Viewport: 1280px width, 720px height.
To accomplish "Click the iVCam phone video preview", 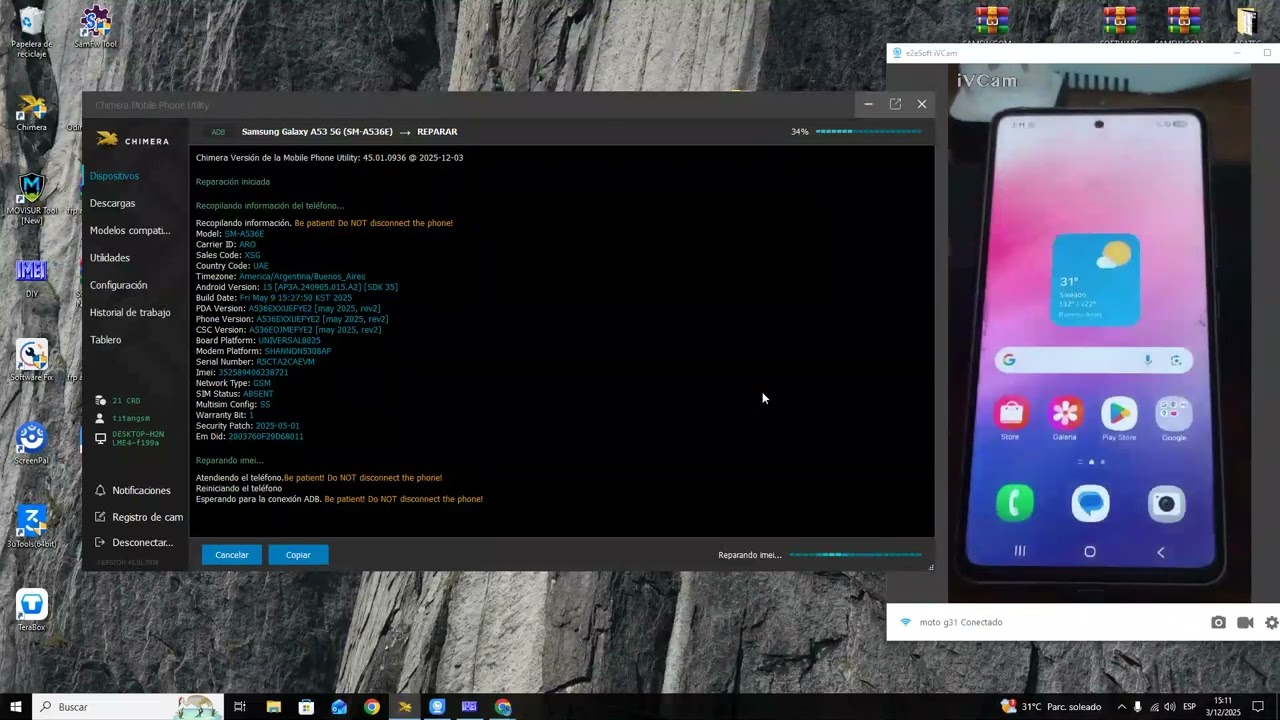I will point(1099,335).
